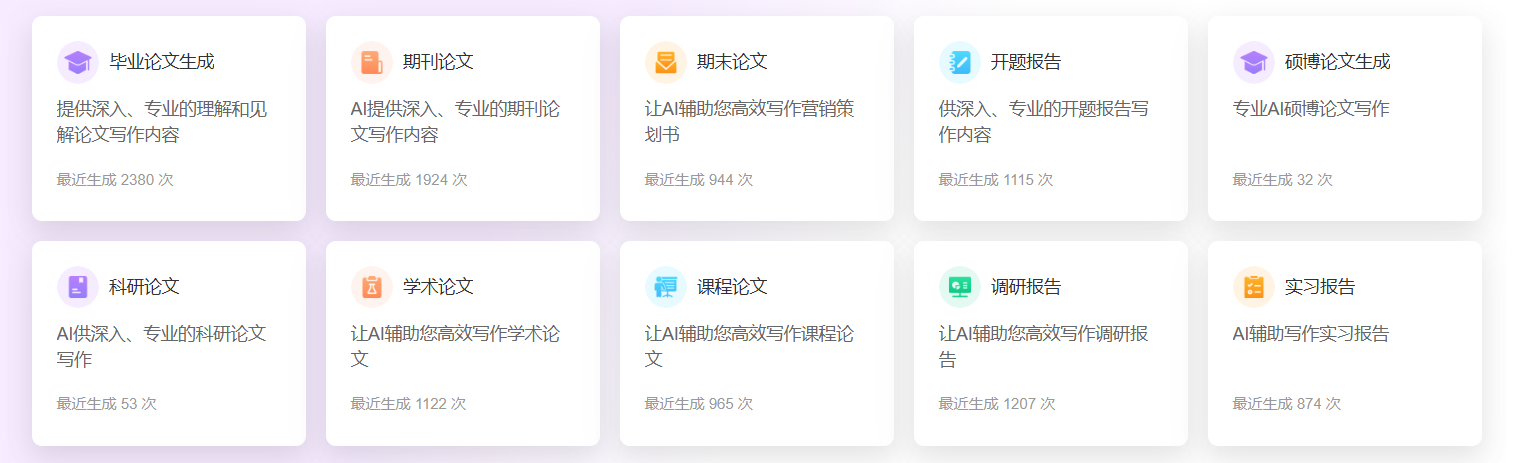Image resolution: width=1524 pixels, height=463 pixels.
Task: Click description AI提供深入、专业的期刊论文写作内容
Action: 456,122
